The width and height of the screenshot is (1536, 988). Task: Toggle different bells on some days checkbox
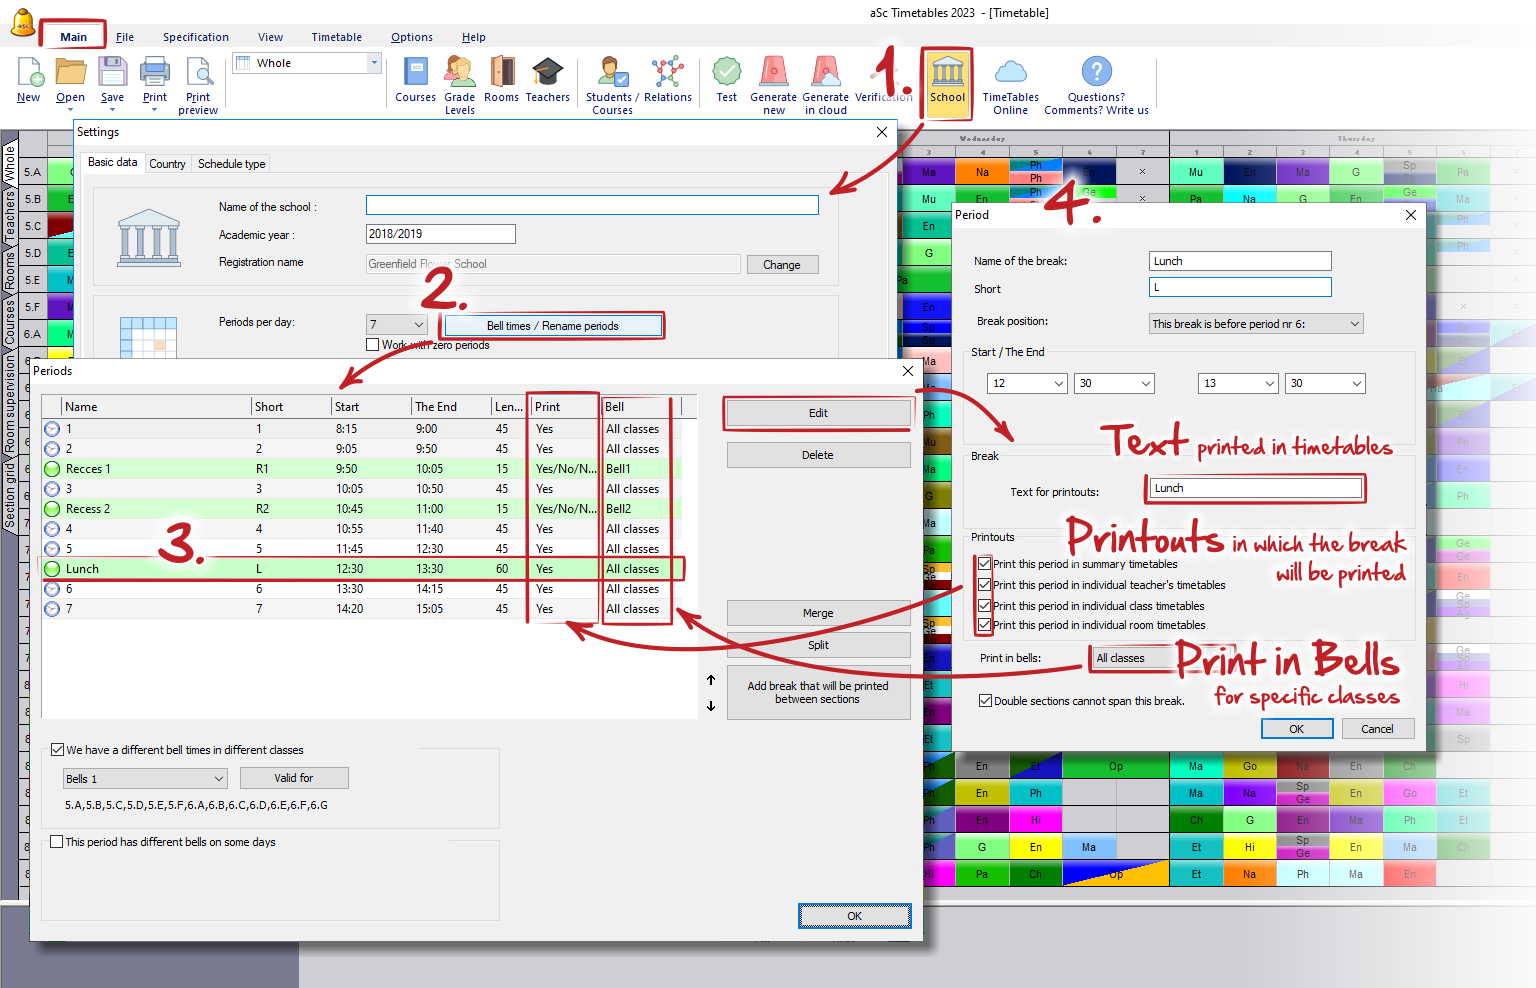click(x=57, y=842)
